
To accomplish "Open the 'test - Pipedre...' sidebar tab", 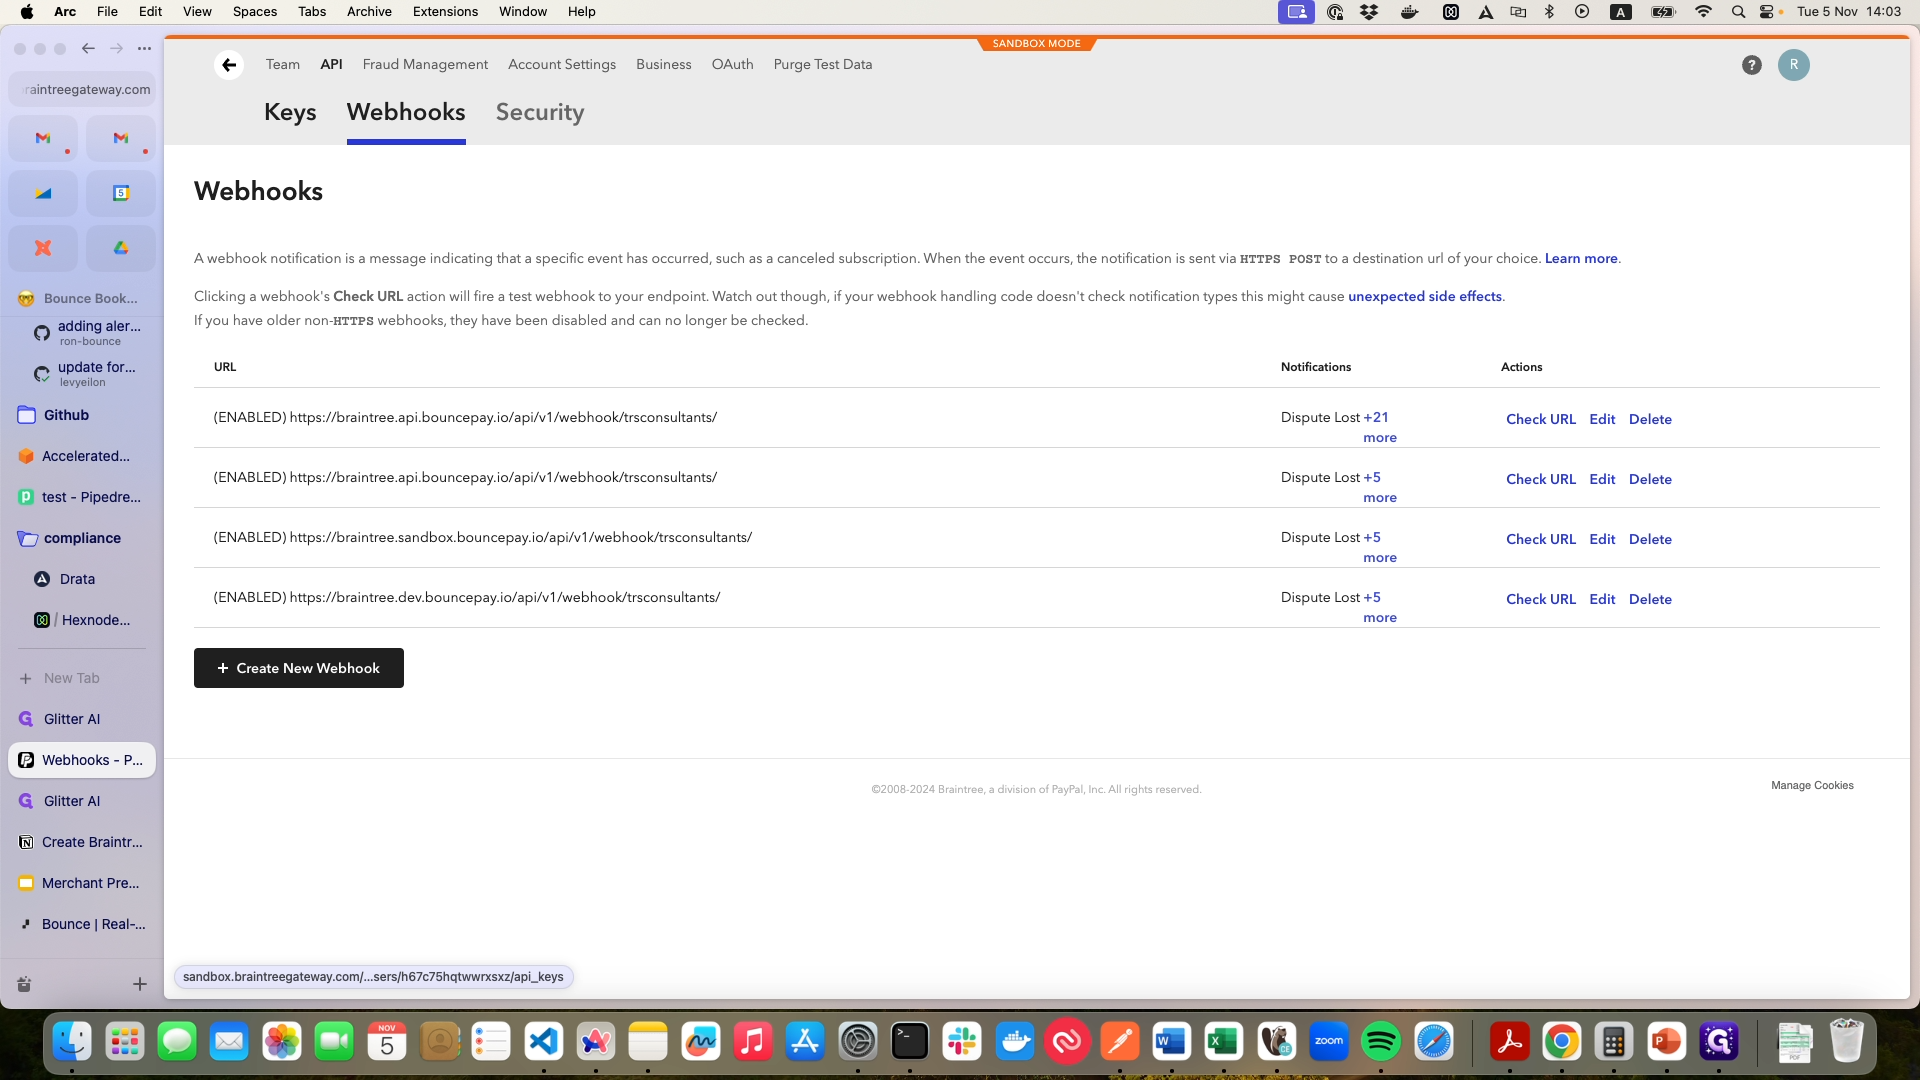I will (x=82, y=497).
